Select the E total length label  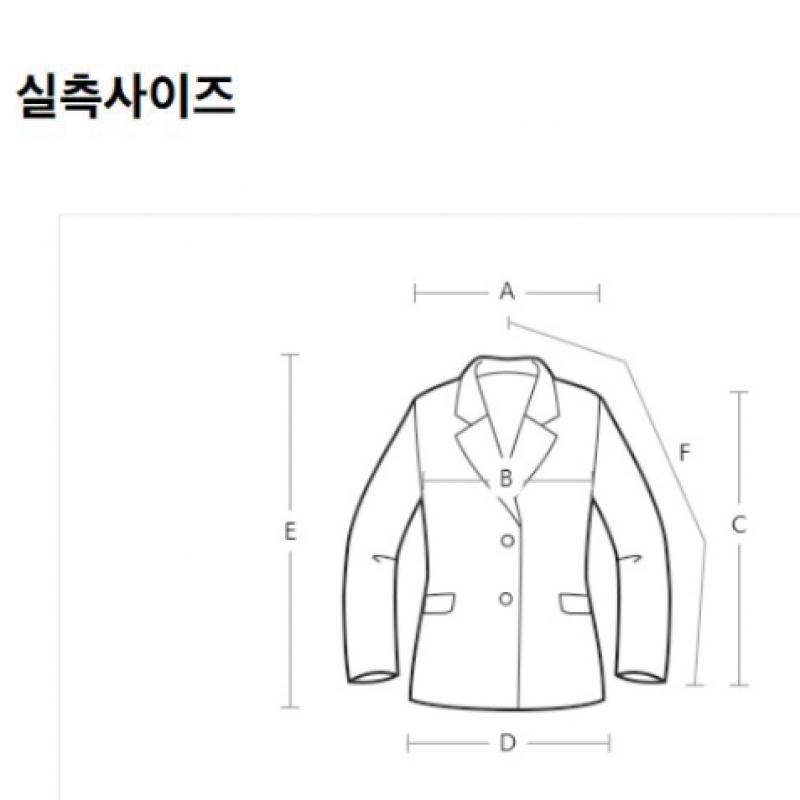pos(290,532)
